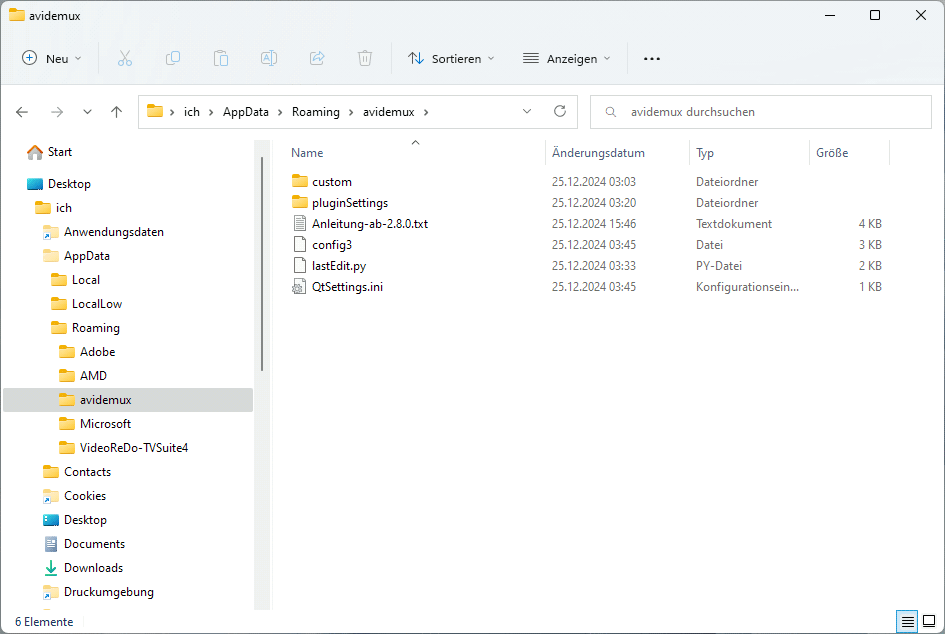The width and height of the screenshot is (945, 634).
Task: Click date 25.12.2024 15:46 of Anleitung file
Action: 594,224
